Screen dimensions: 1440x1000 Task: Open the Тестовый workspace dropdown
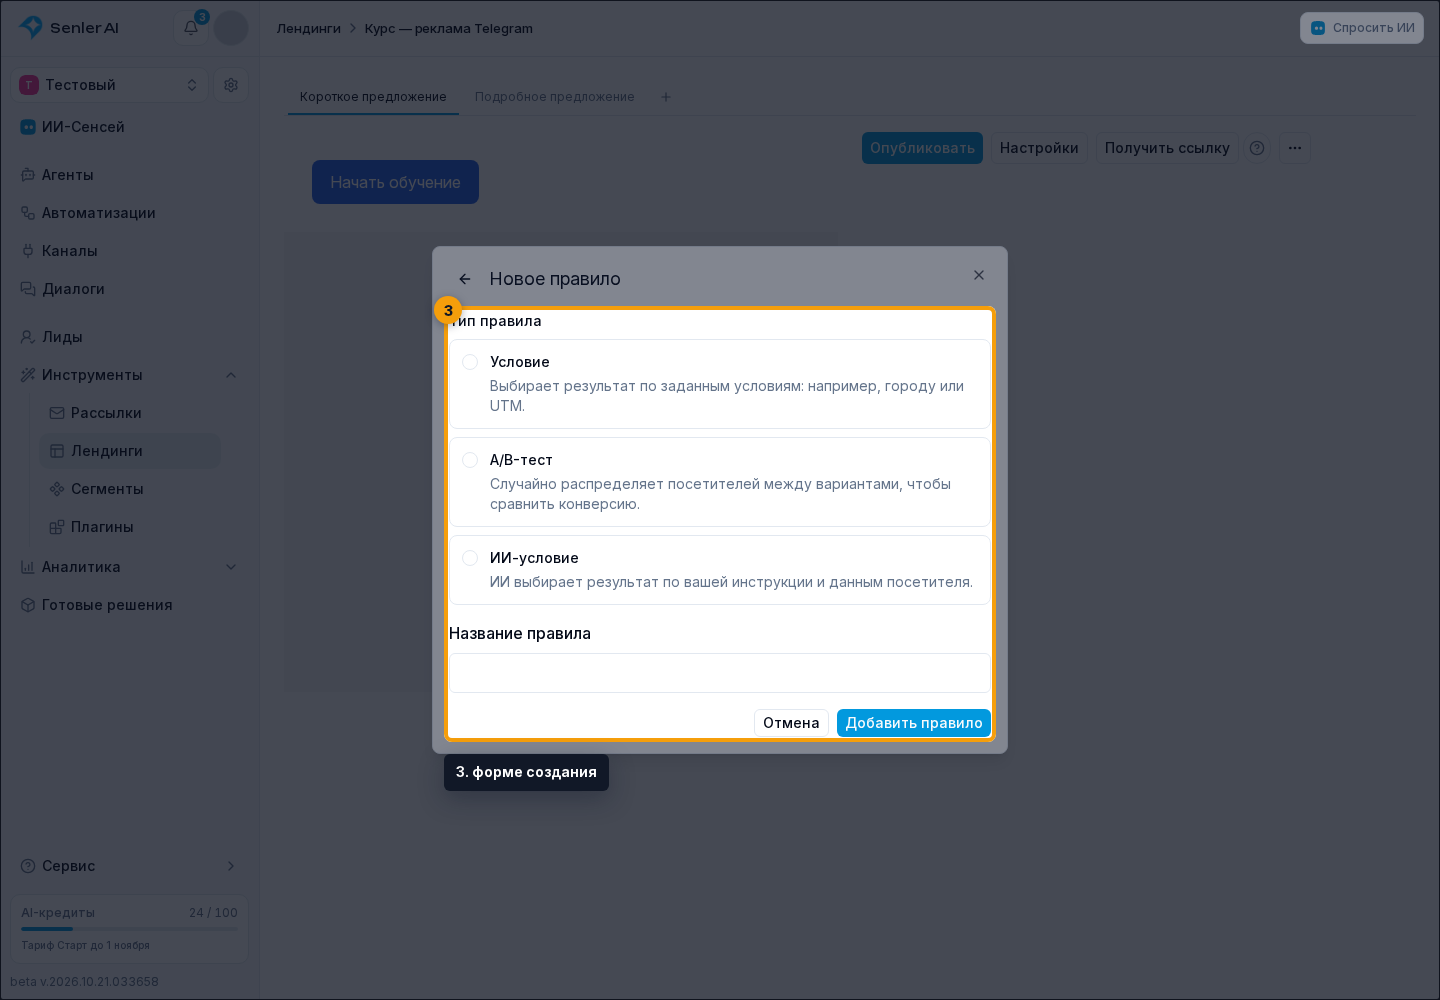point(110,85)
